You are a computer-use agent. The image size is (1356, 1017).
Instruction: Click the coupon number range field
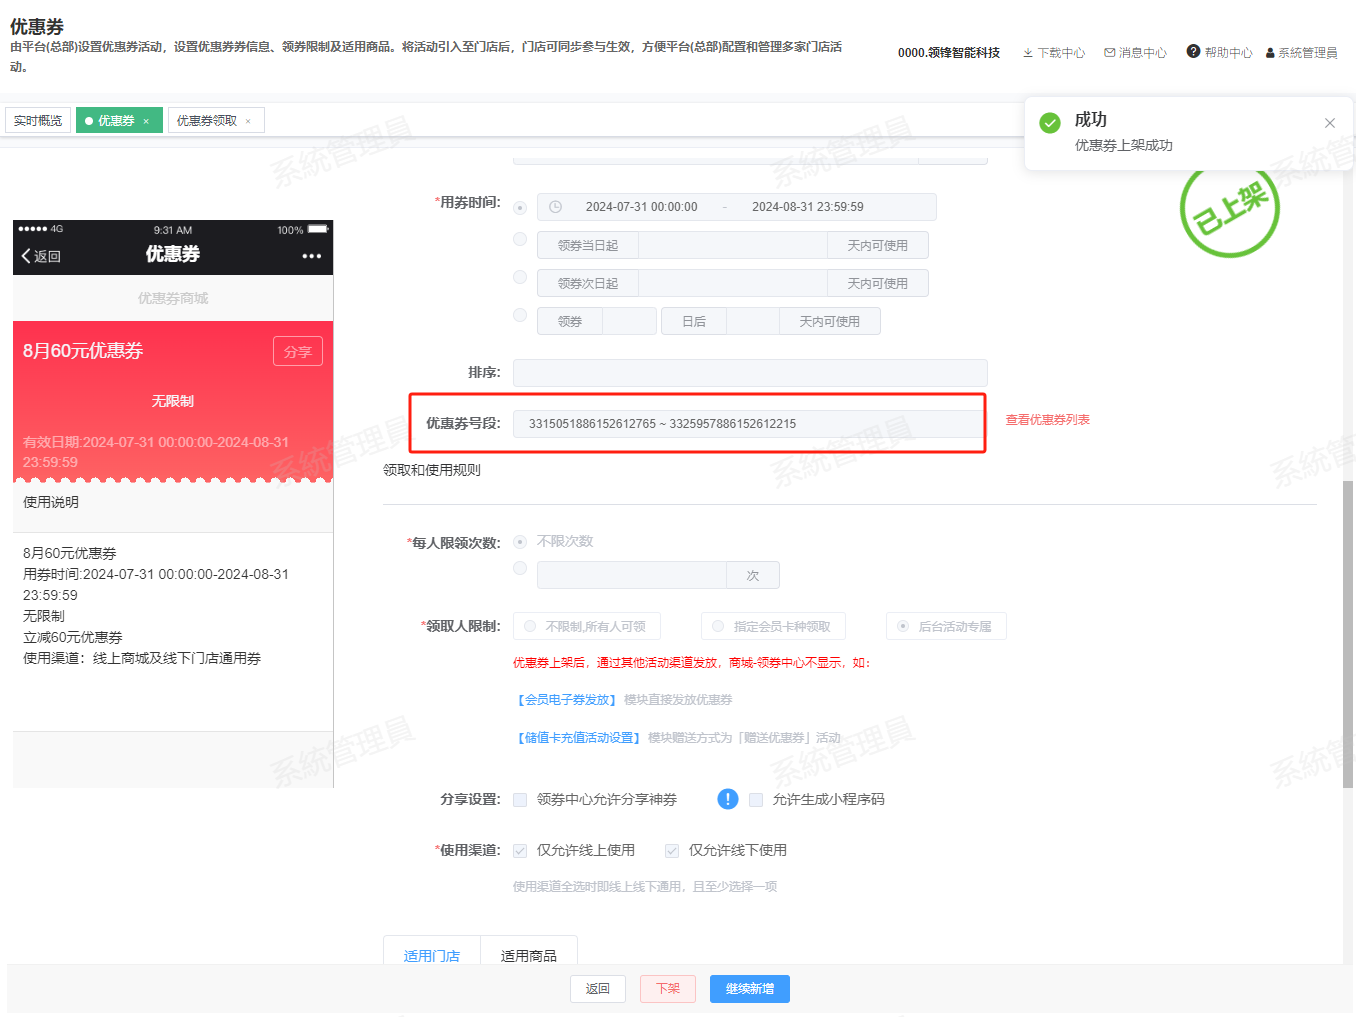point(750,424)
